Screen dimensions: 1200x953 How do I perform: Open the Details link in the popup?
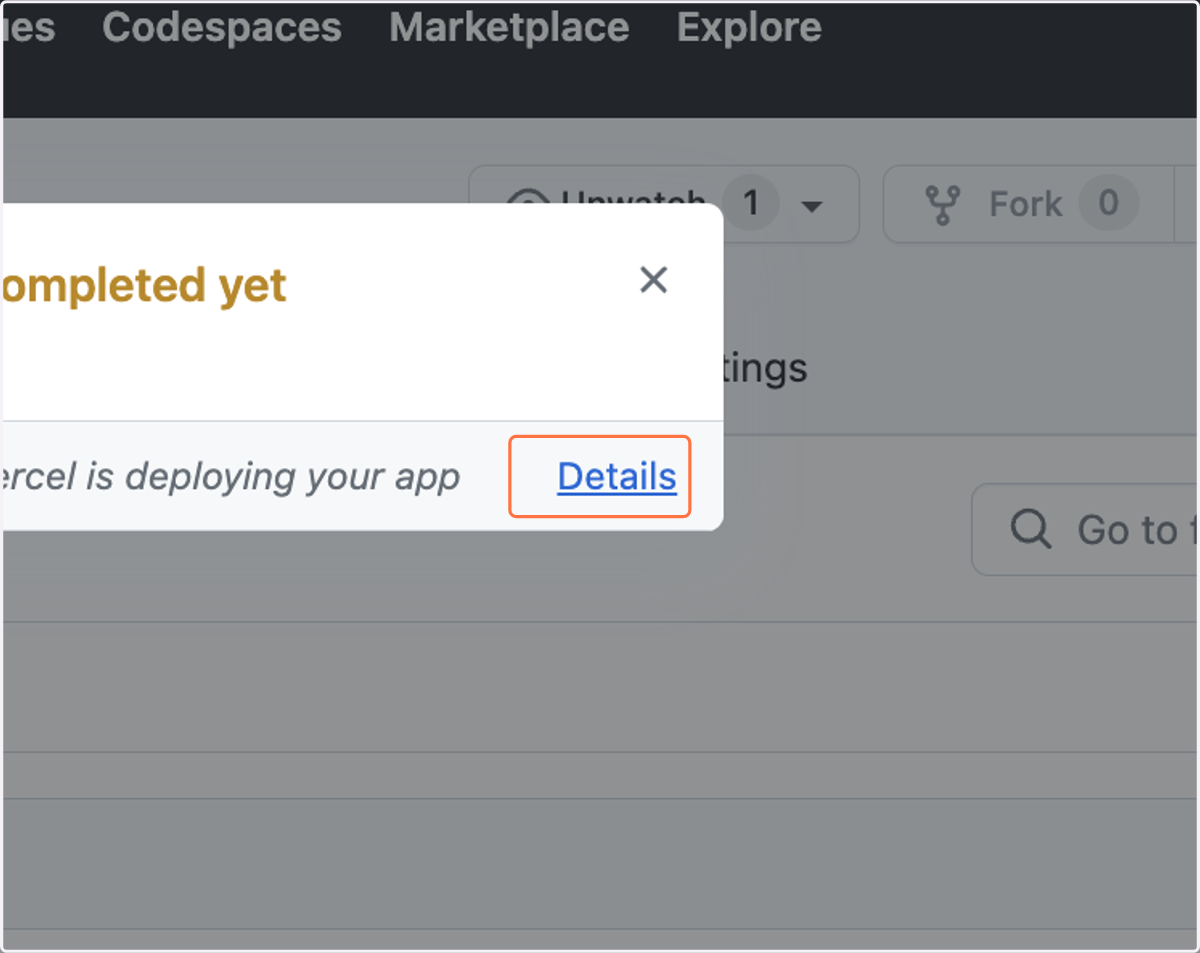617,477
